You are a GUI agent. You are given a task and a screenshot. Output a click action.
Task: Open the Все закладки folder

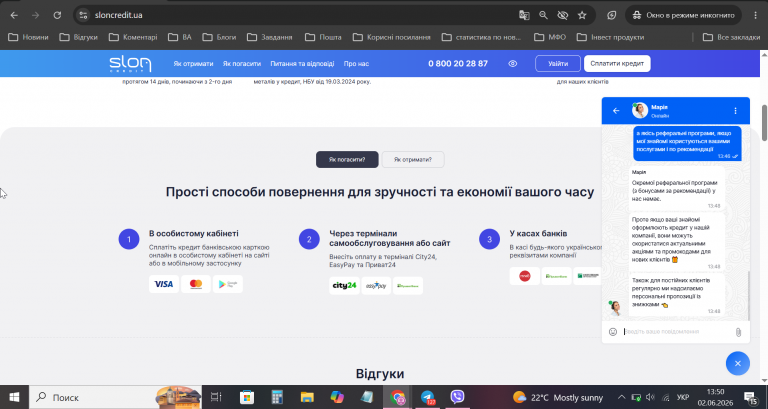coord(731,37)
